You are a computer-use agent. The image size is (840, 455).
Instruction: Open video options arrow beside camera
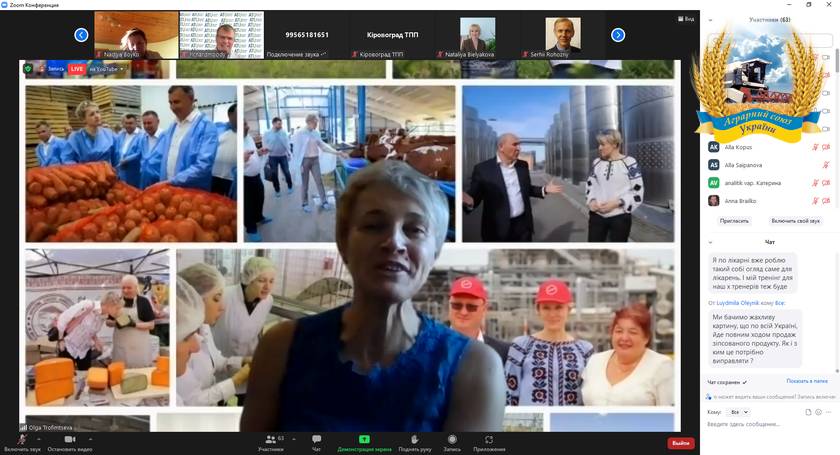[89, 439]
